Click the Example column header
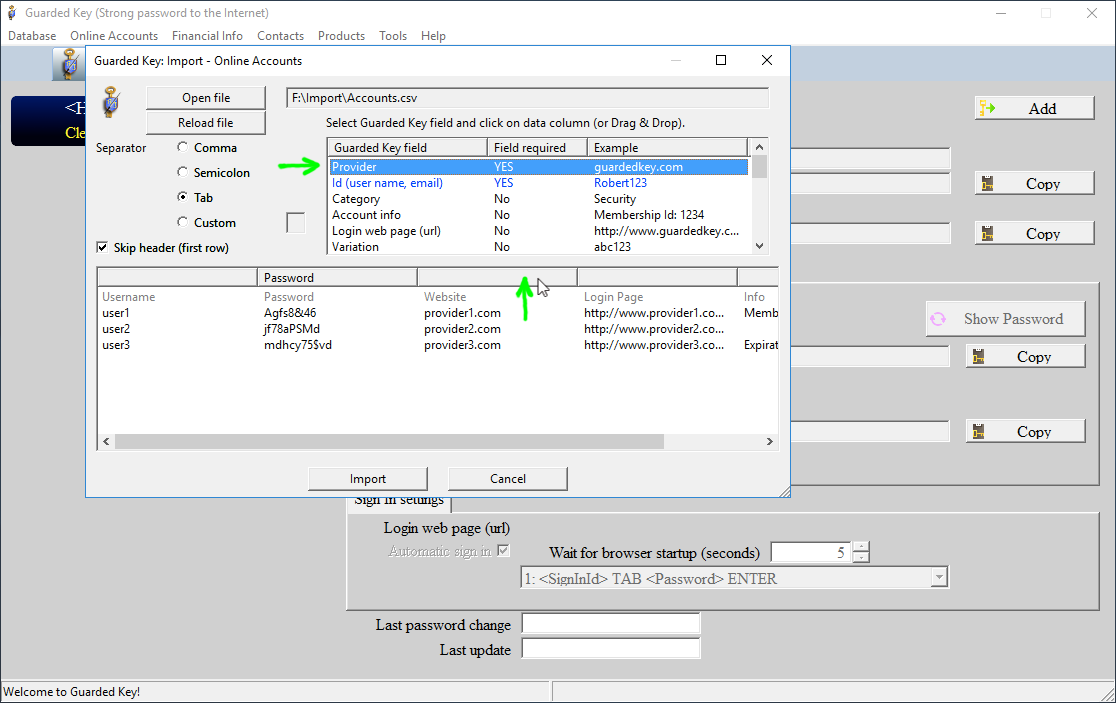This screenshot has width=1116, height=703. [668, 147]
